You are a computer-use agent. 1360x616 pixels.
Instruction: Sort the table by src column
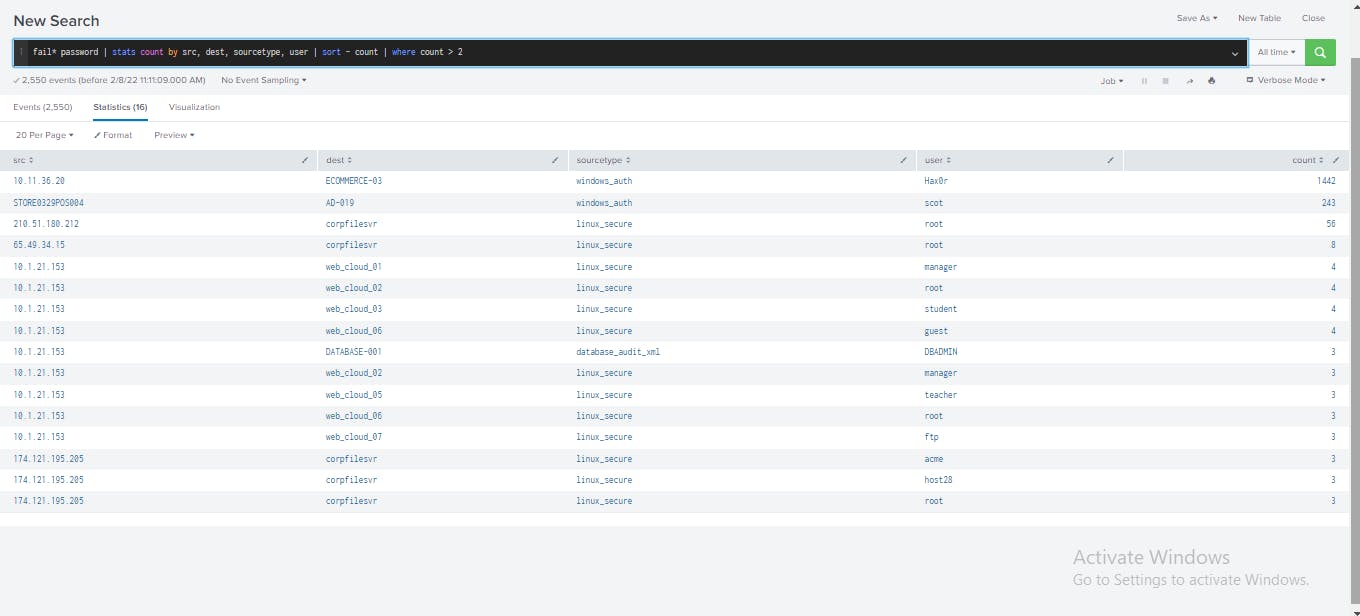[23, 160]
